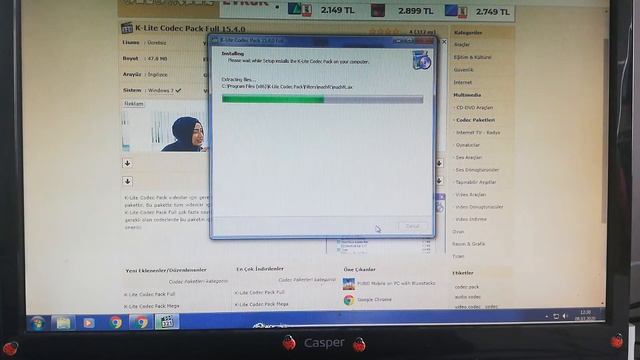The width and height of the screenshot is (640, 360).
Task: Open Windows Explorer from the taskbar
Action: click(63, 323)
